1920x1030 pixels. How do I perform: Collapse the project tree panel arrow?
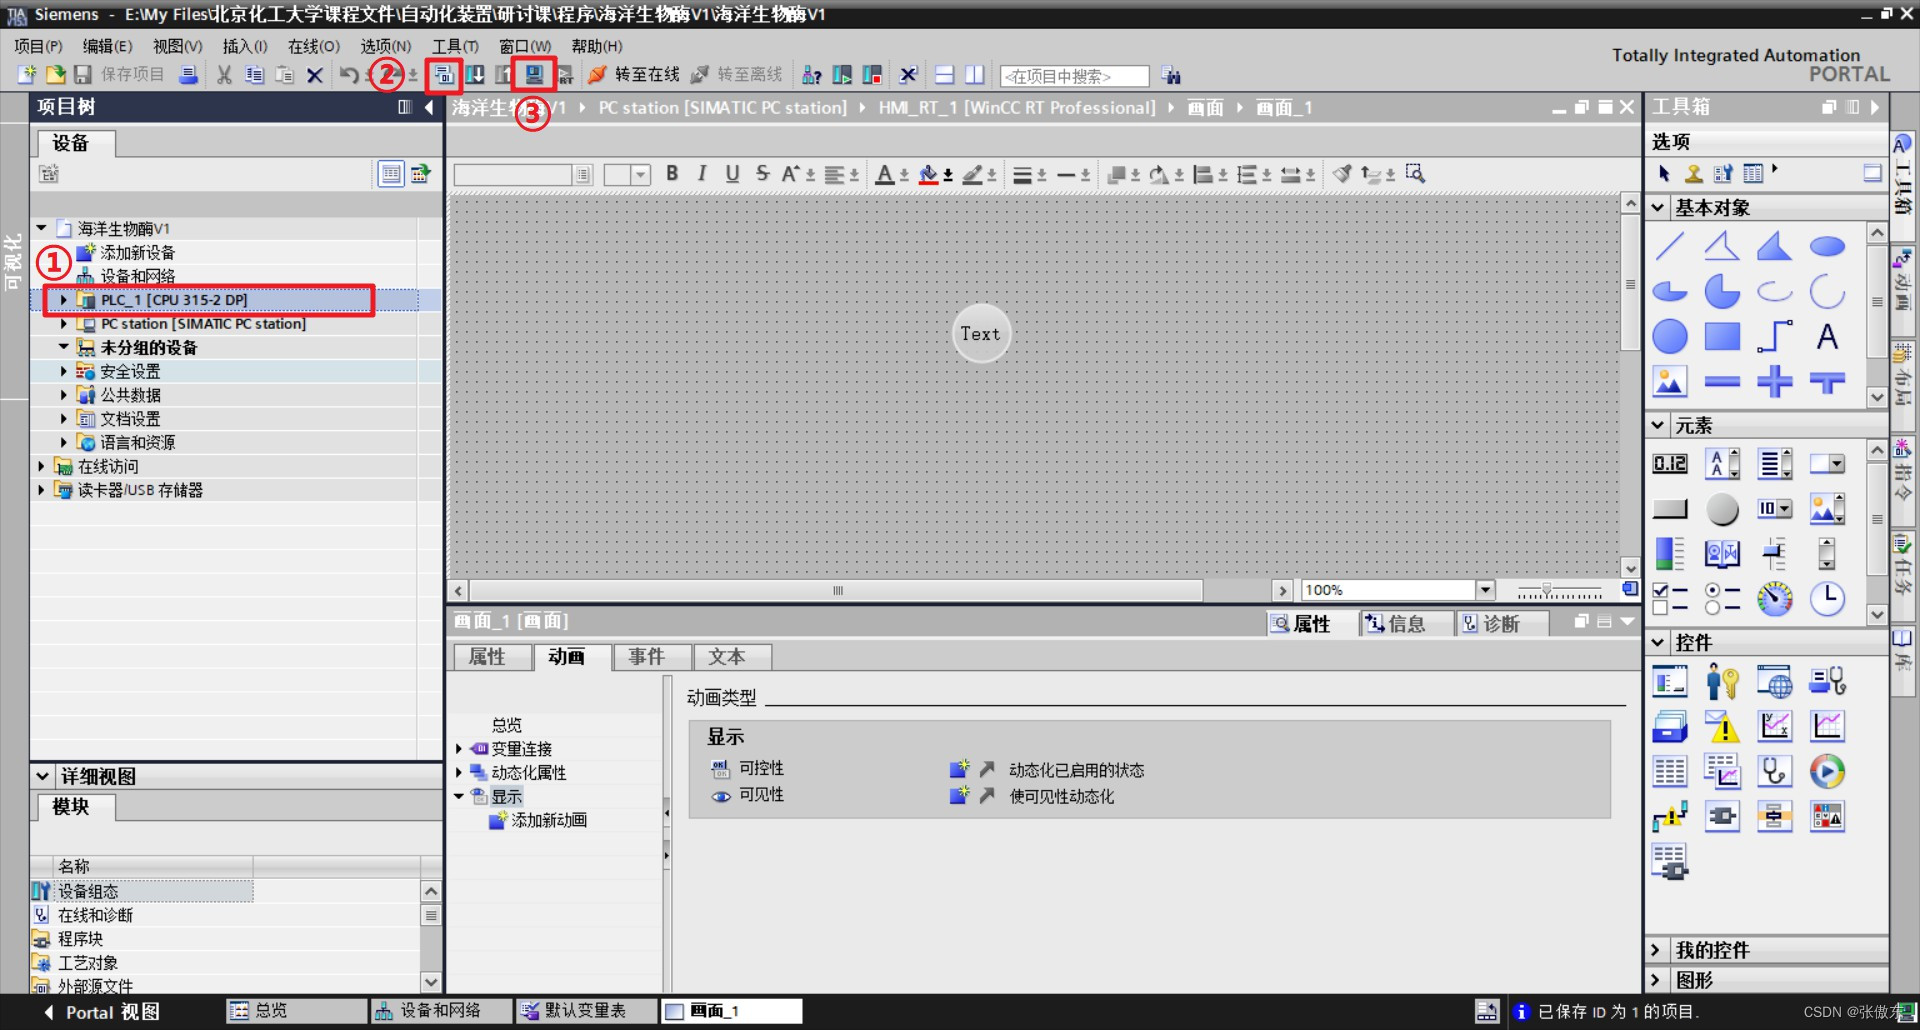click(x=429, y=107)
